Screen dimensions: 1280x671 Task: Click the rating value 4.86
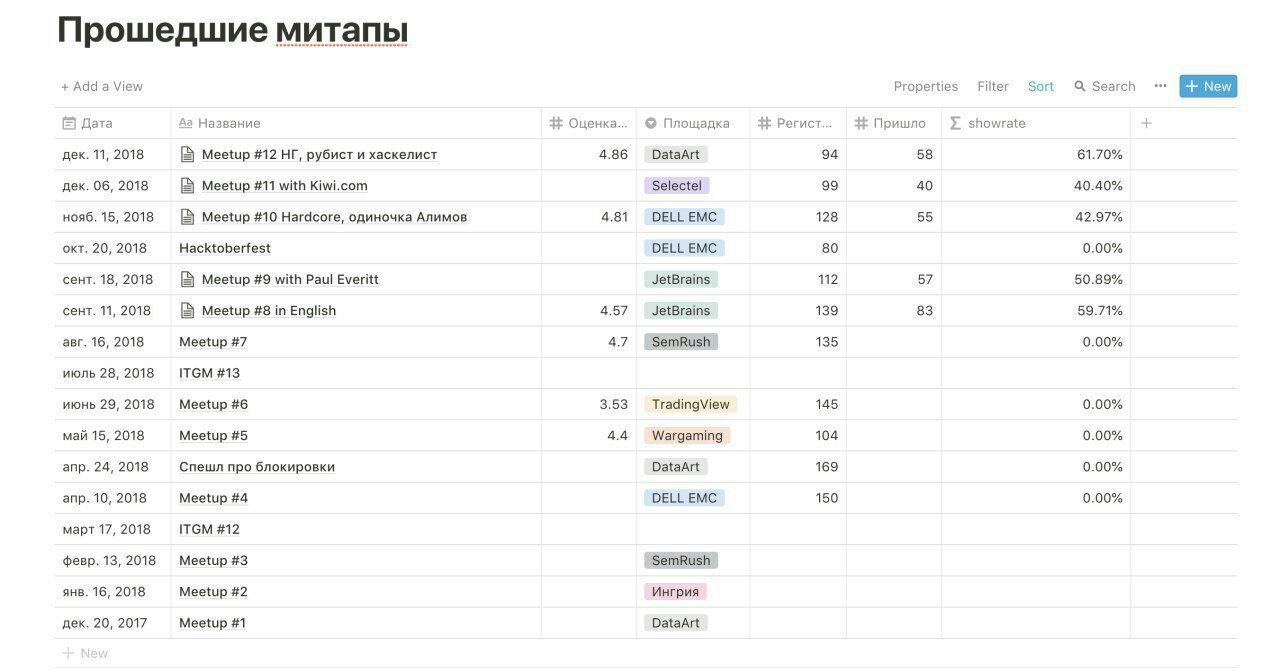(613, 154)
